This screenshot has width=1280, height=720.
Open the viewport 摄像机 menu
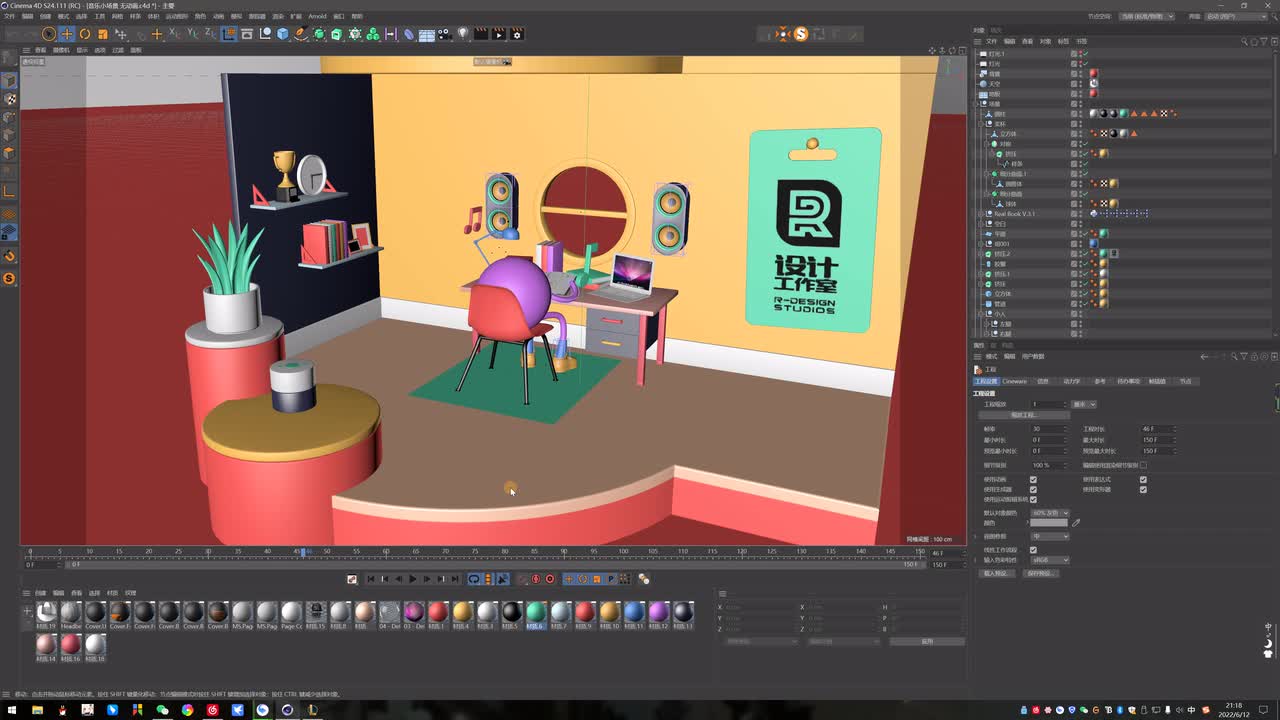(x=61, y=50)
